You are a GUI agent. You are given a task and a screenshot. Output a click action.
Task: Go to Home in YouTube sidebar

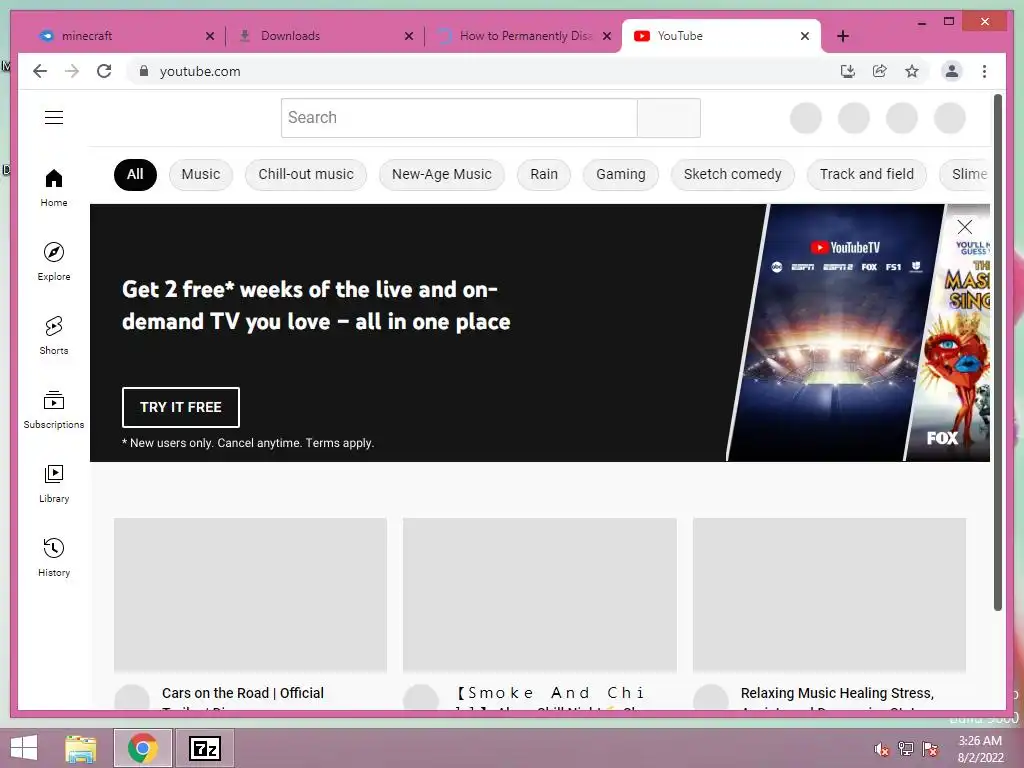click(x=54, y=188)
